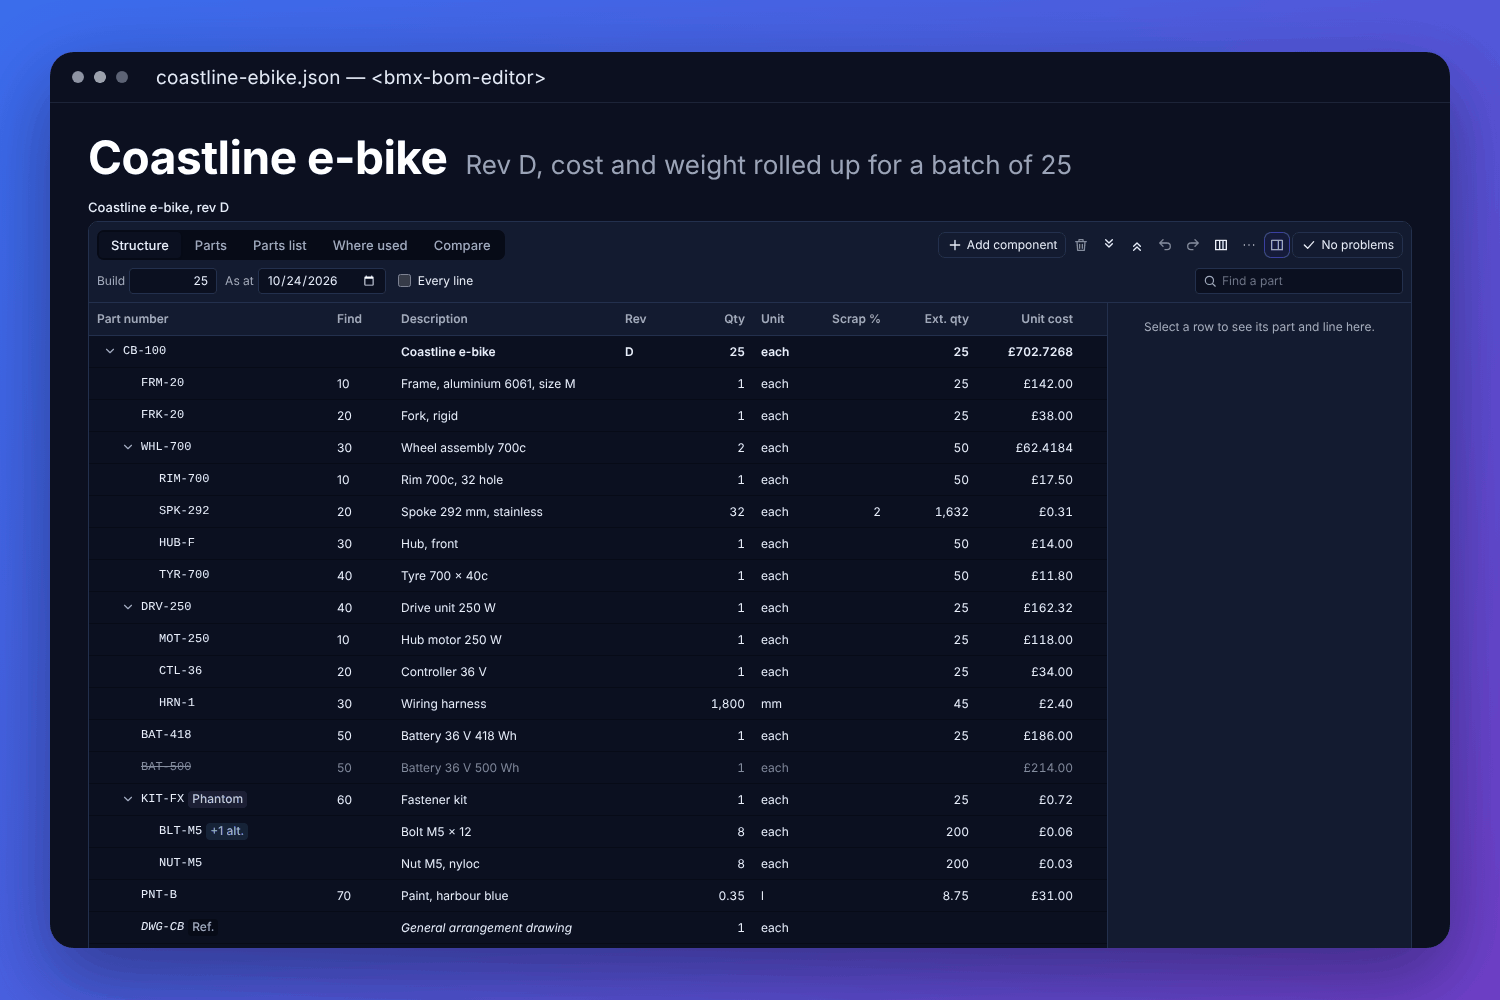Click the 1,632 extended quantity cell
This screenshot has height=1000, width=1500.
tap(951, 512)
